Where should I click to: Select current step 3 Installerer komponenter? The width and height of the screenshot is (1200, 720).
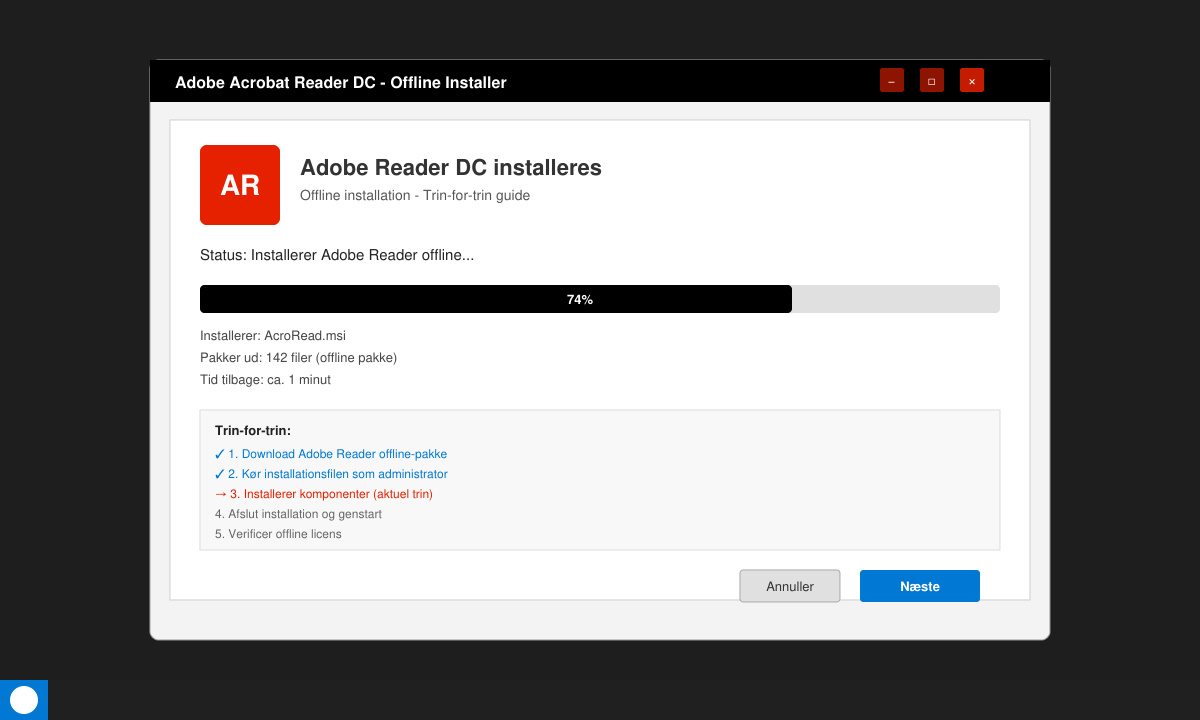tap(324, 494)
